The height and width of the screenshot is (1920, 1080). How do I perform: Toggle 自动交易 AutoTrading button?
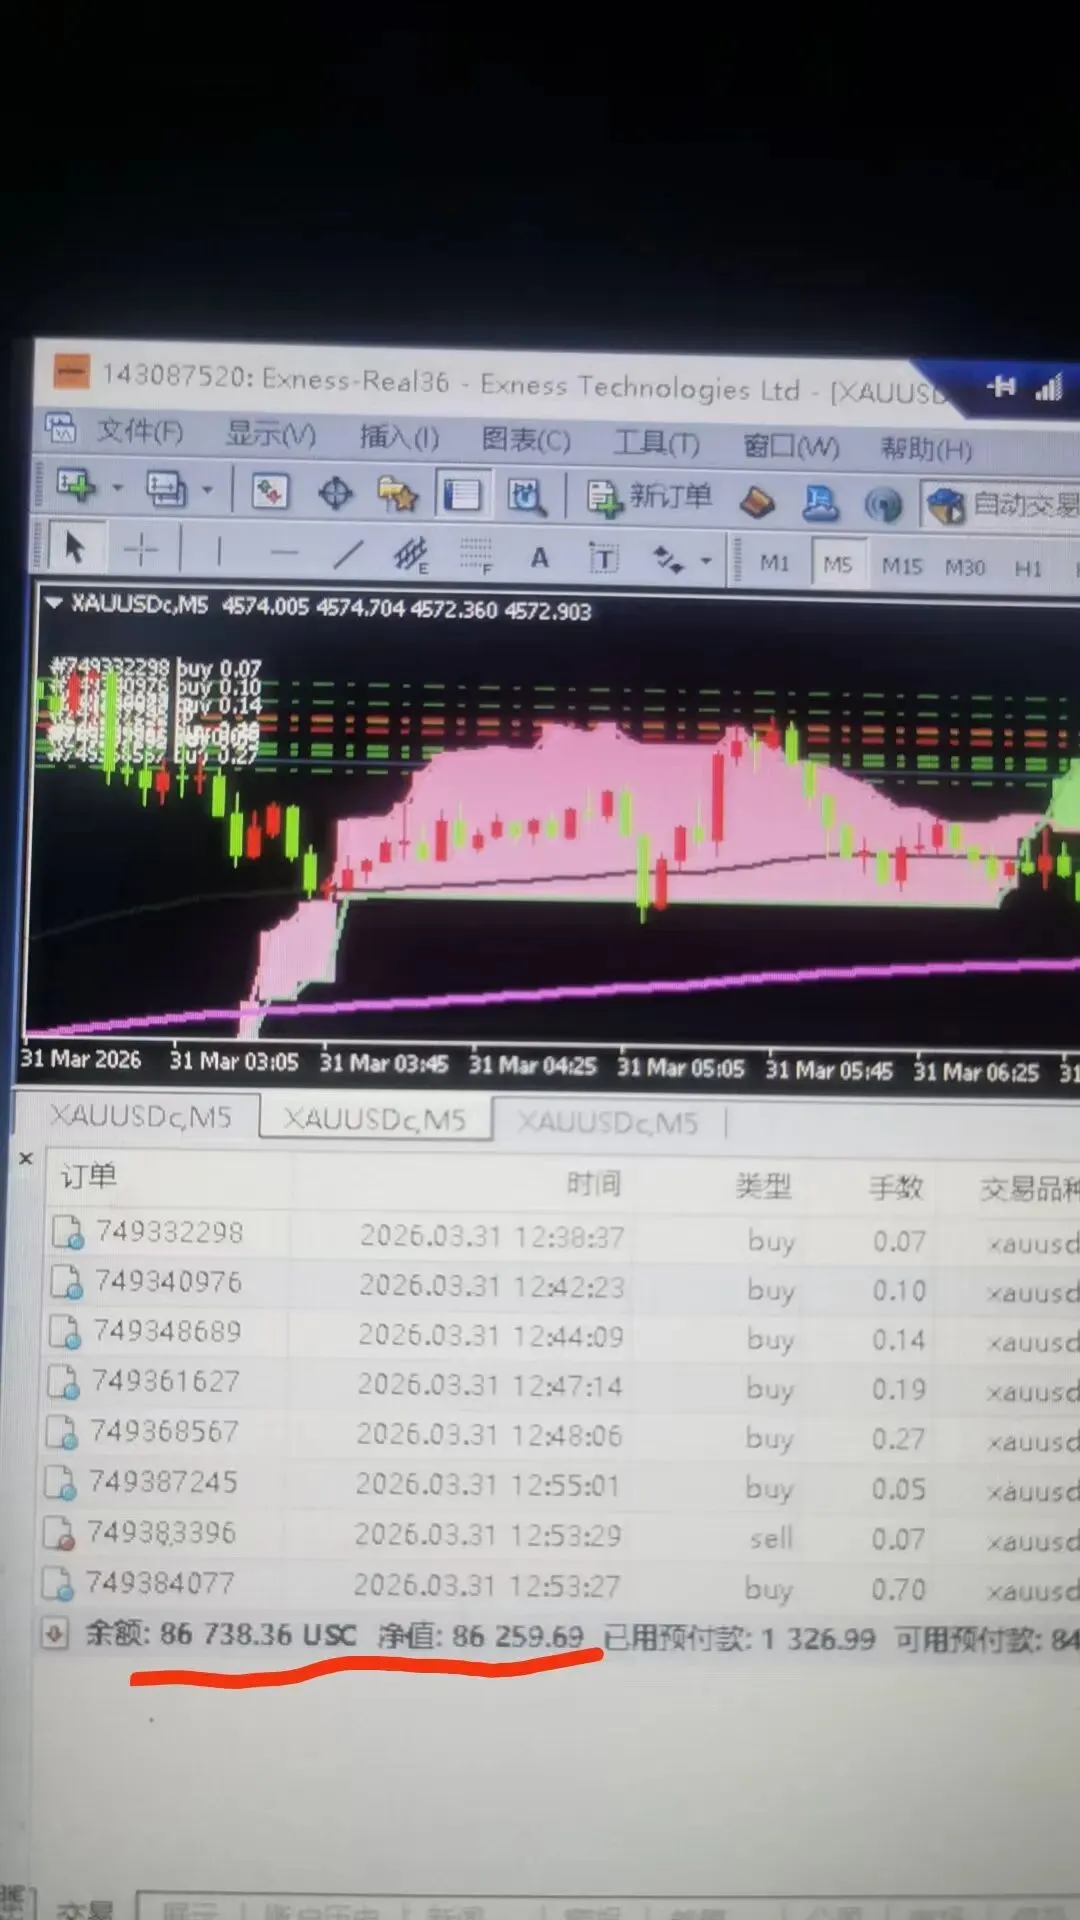click(x=1001, y=505)
